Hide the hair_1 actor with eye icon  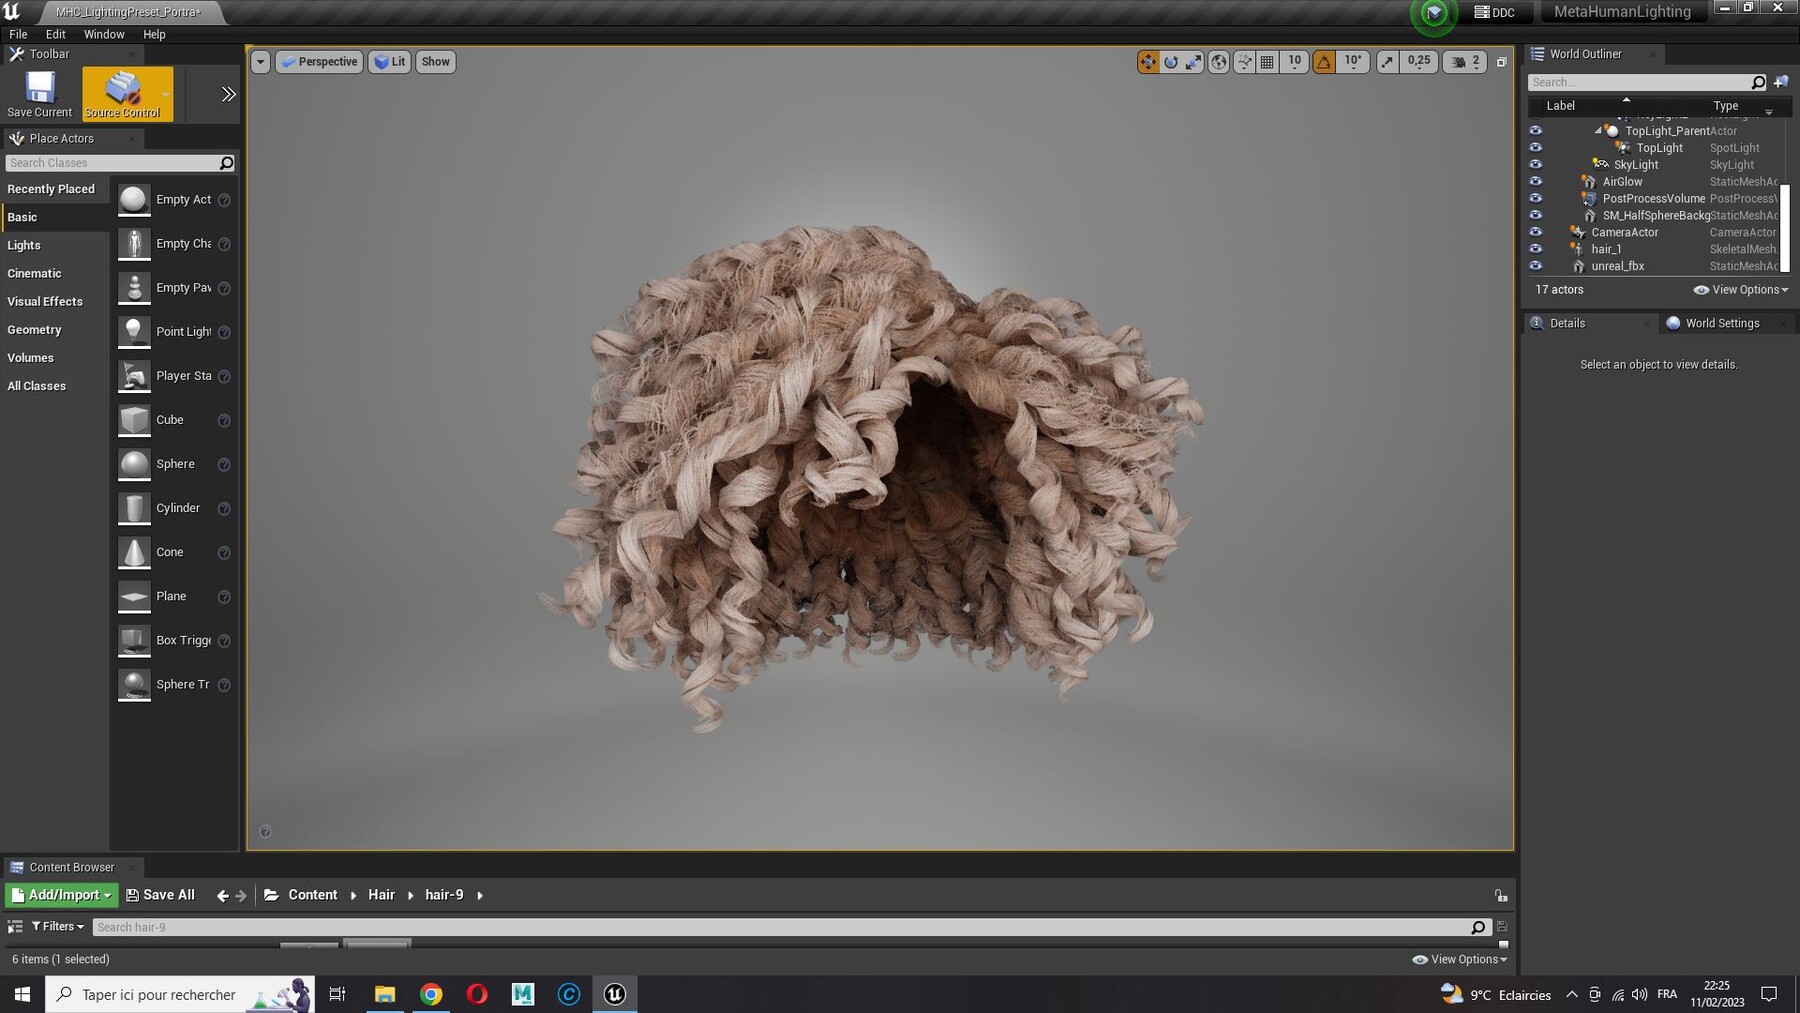click(1536, 249)
